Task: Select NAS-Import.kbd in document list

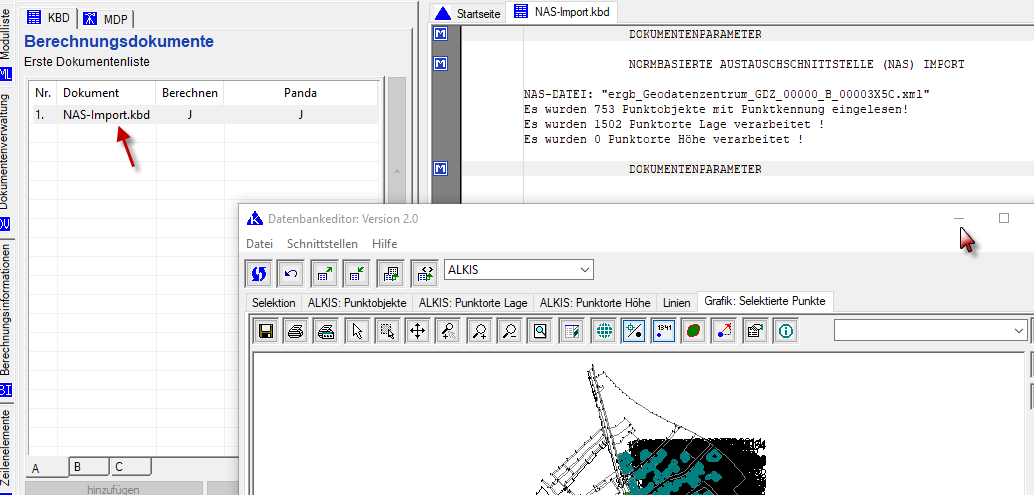Action: 106,115
